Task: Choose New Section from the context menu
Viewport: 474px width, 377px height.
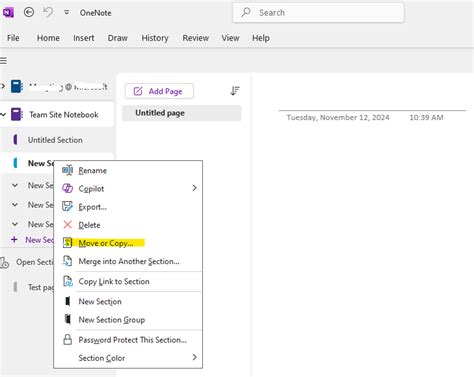Action: coord(128,301)
